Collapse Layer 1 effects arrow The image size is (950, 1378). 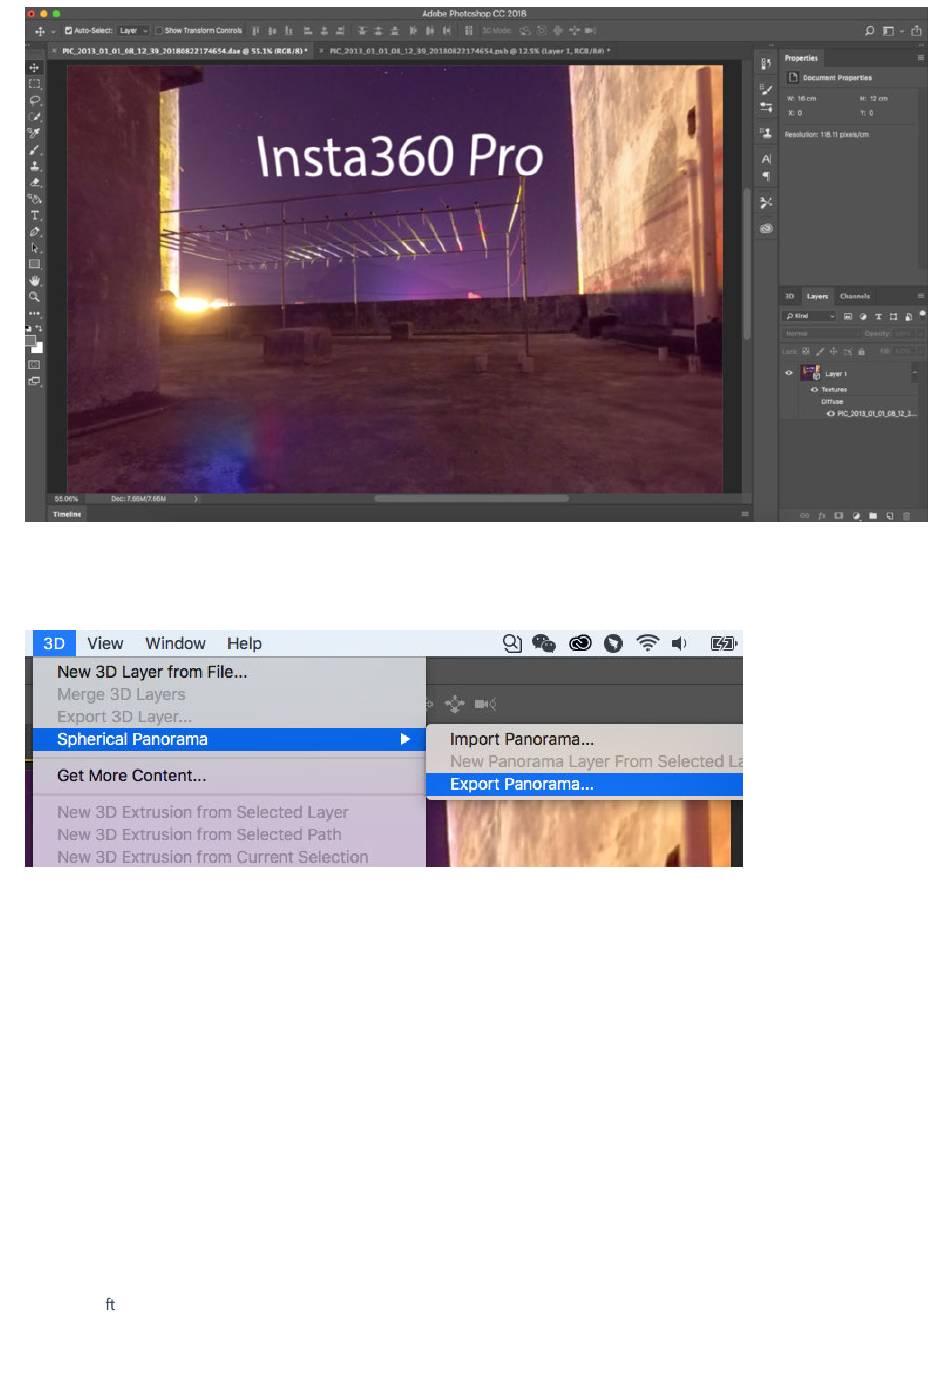916,373
